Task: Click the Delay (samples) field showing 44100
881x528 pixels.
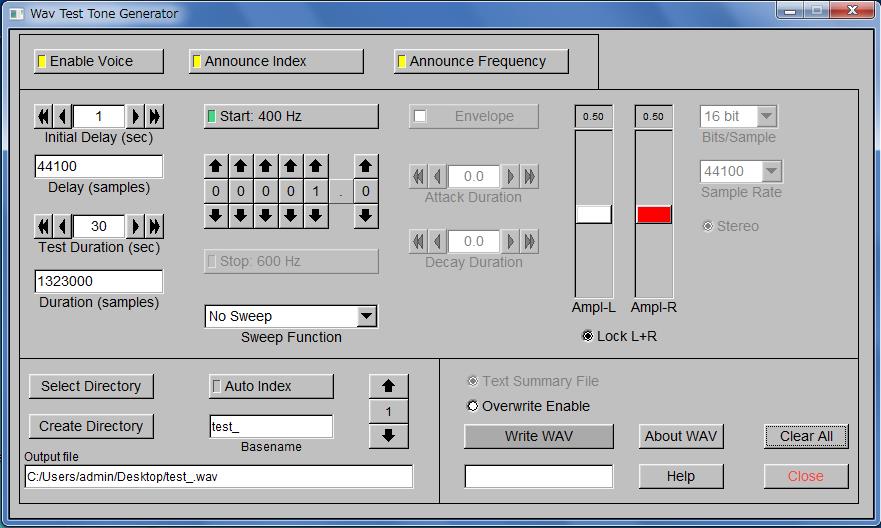Action: pos(99,166)
